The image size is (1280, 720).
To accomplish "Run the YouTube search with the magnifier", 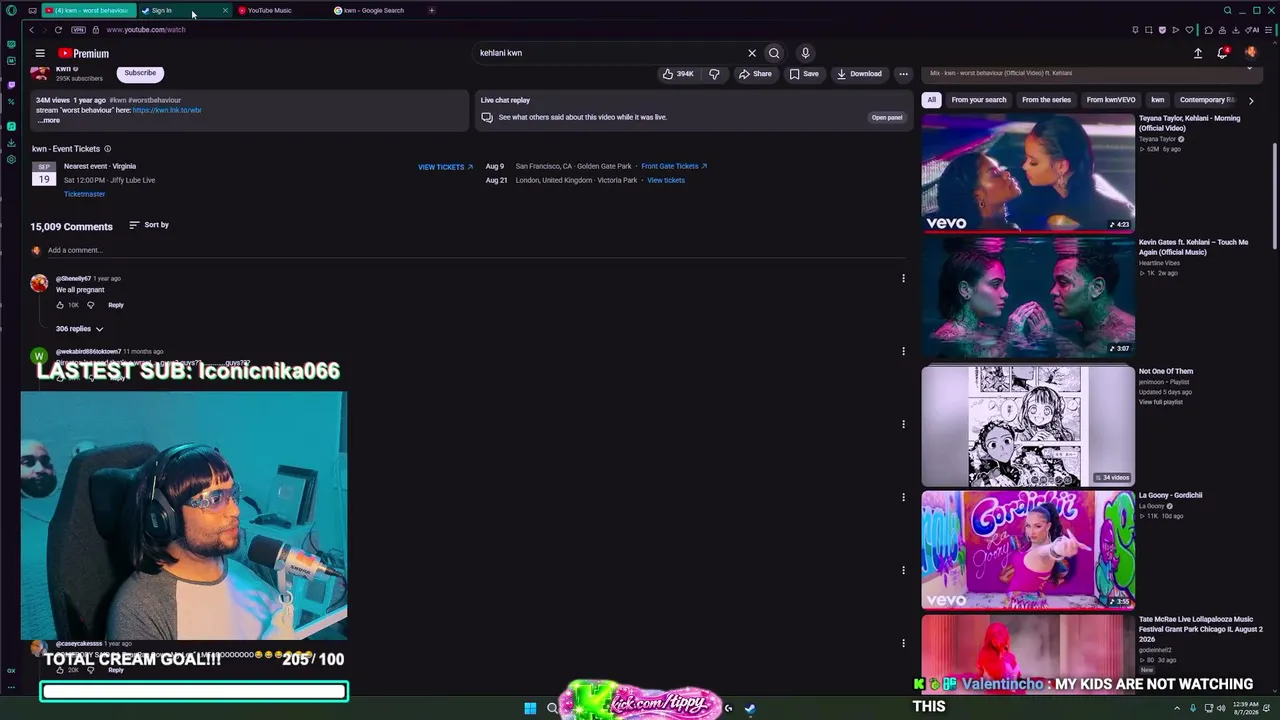I will pyautogui.click(x=774, y=53).
